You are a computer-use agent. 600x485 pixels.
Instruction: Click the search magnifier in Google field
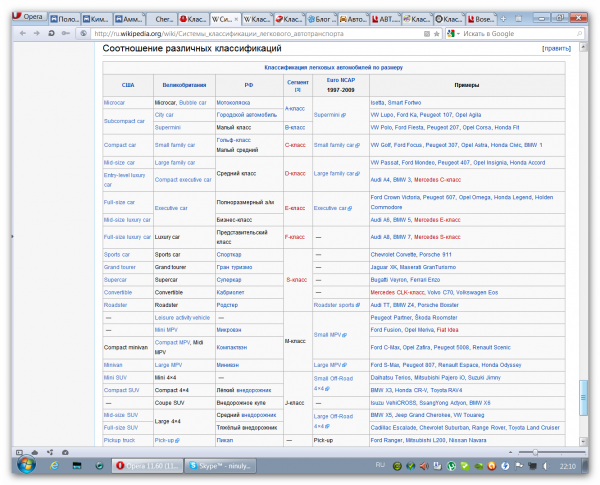[x=579, y=34]
